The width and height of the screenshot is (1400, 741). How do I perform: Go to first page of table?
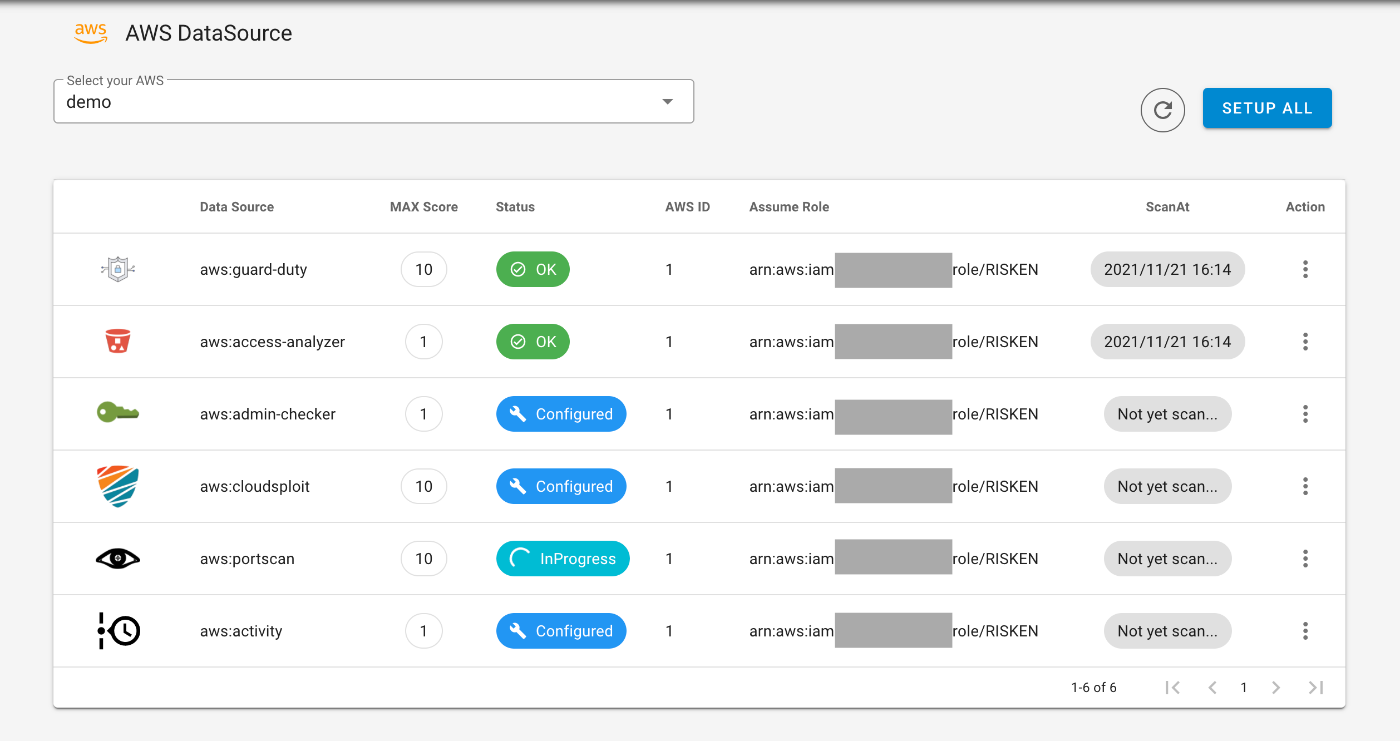coord(1174,687)
